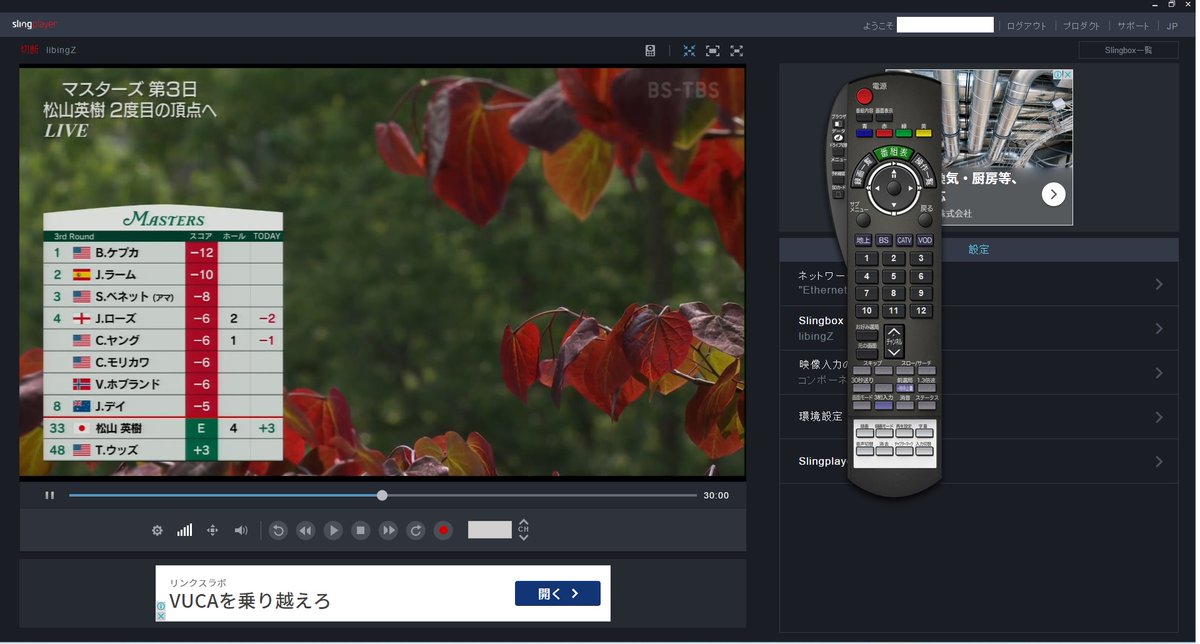Stop the video stream
The image size is (1200, 644).
pyautogui.click(x=361, y=531)
